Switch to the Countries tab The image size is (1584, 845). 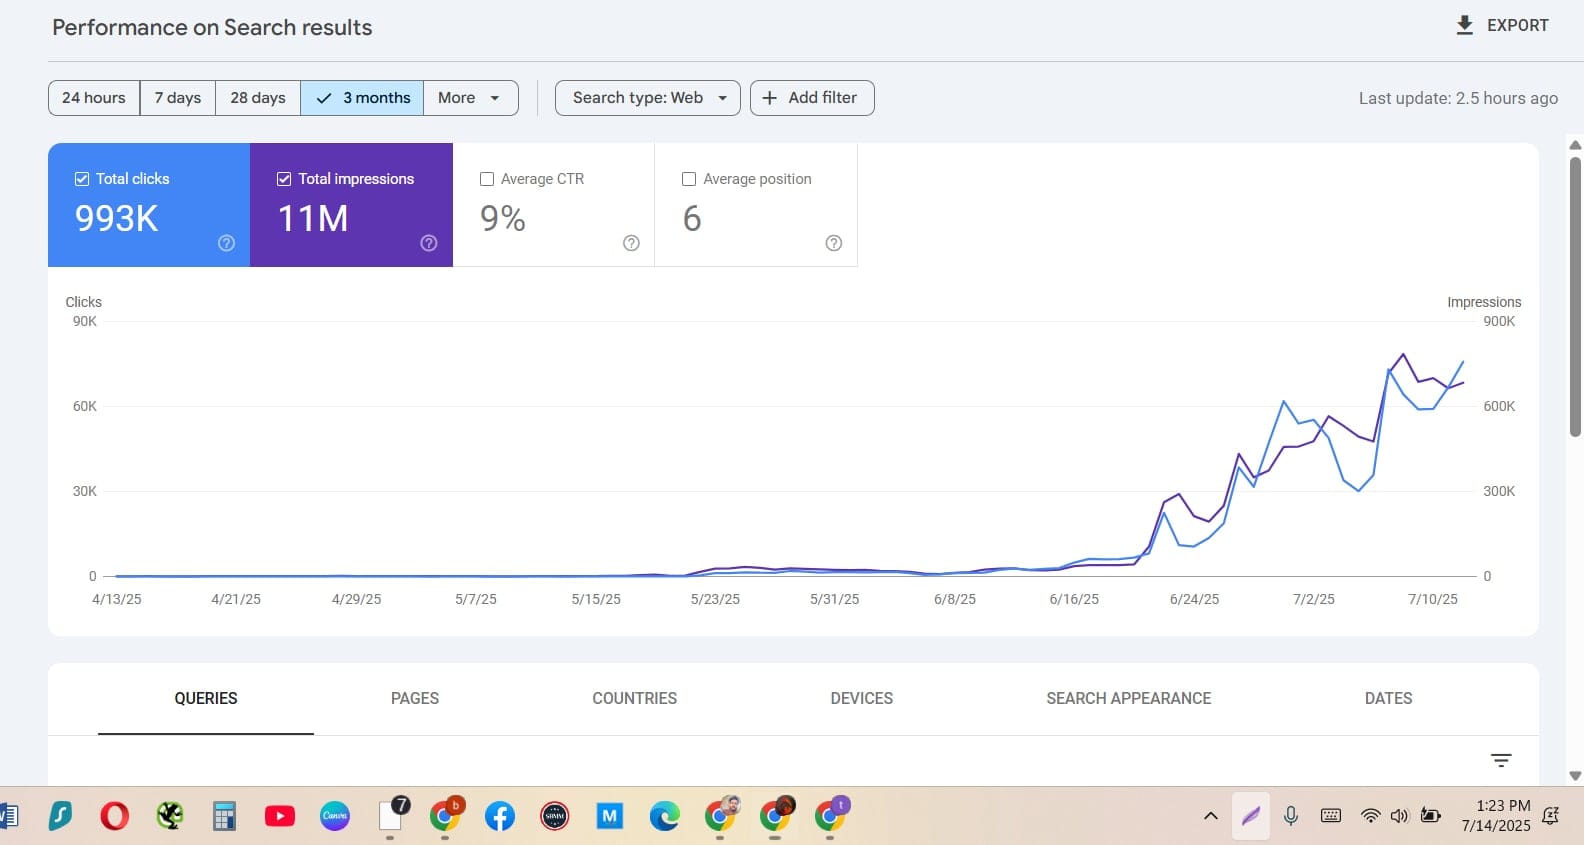click(634, 698)
